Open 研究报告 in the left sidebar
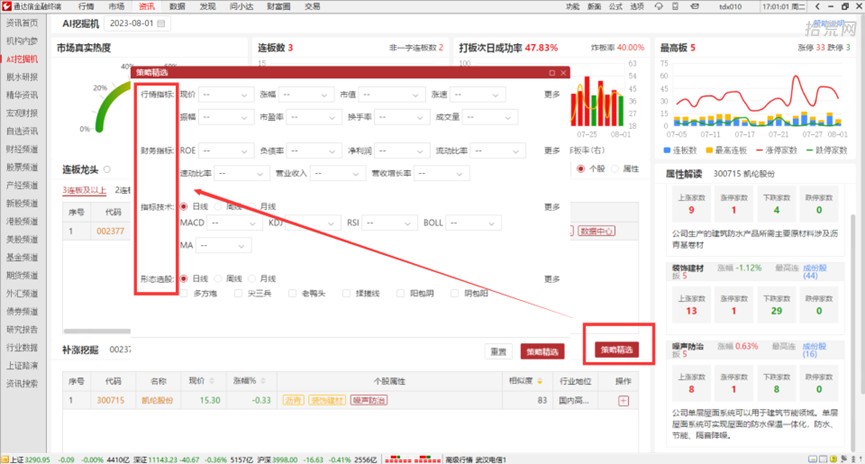 [22, 329]
